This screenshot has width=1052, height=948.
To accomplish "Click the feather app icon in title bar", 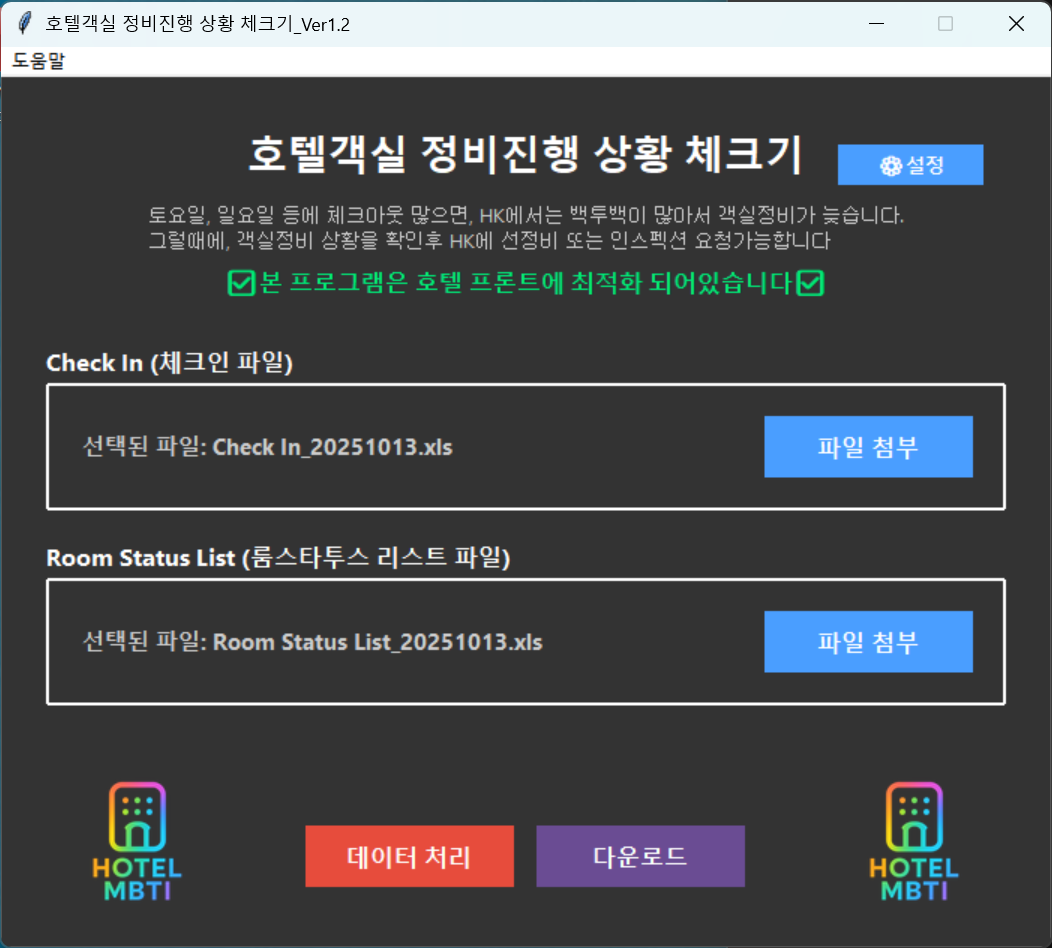I will point(24,24).
